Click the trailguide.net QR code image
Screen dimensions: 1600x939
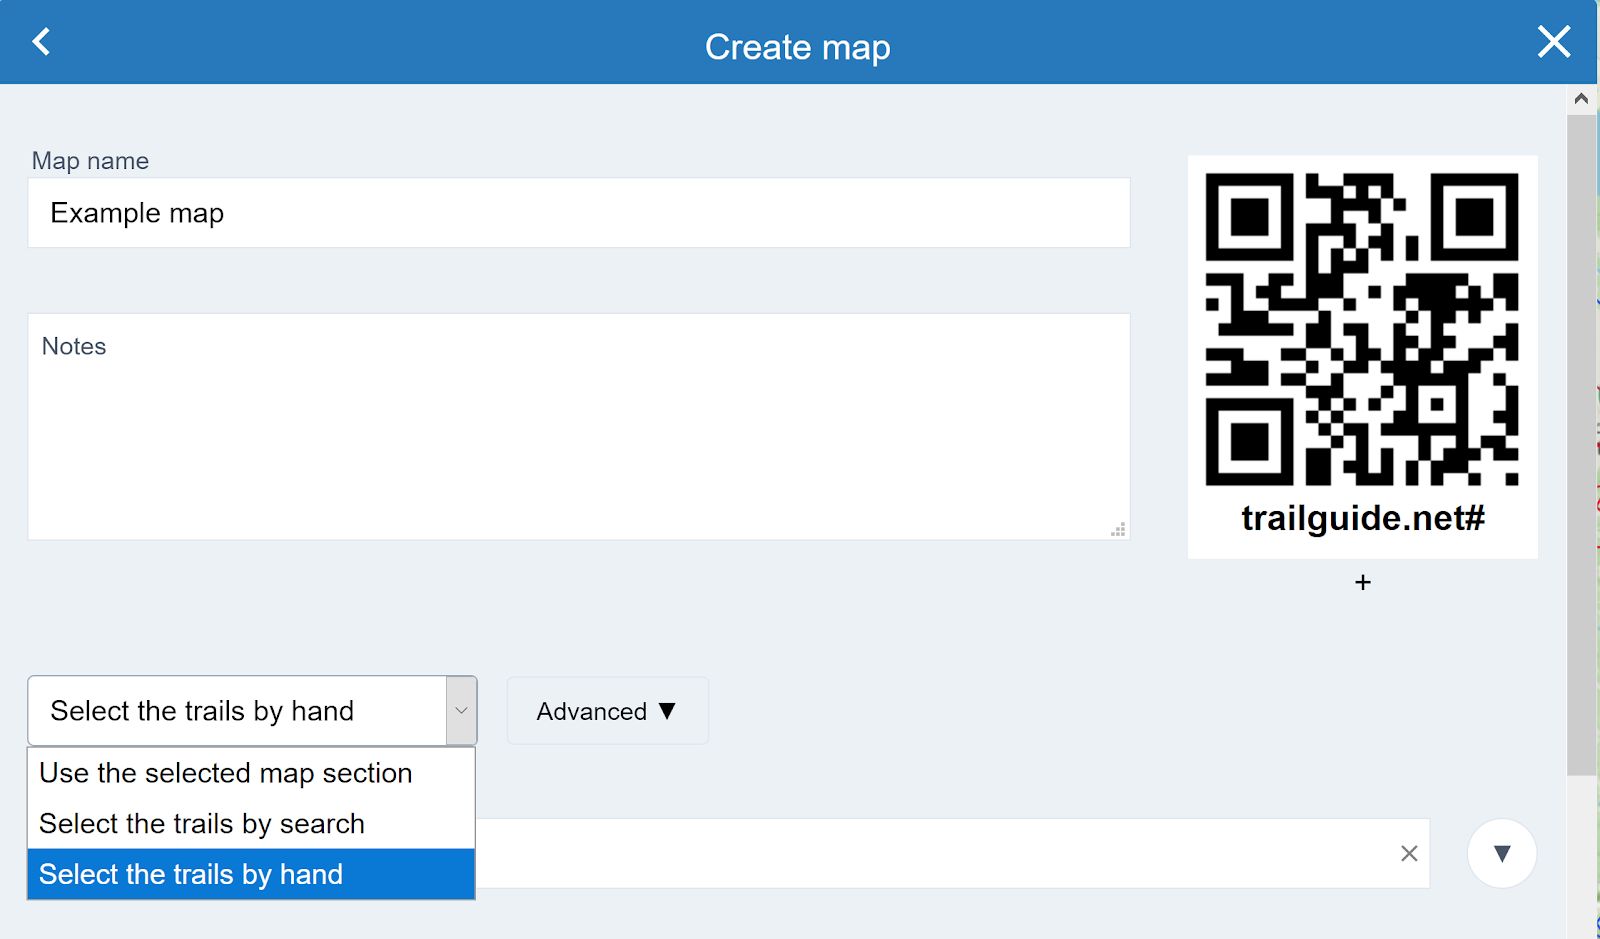[1362, 329]
